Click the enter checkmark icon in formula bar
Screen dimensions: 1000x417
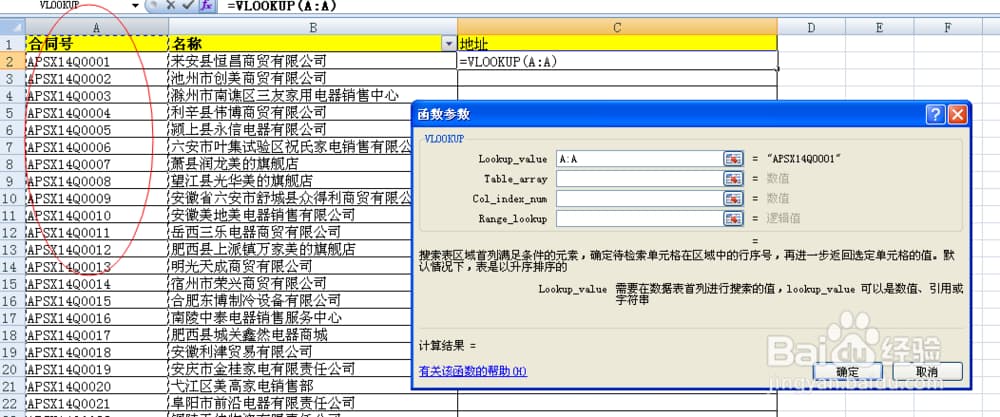pos(188,5)
